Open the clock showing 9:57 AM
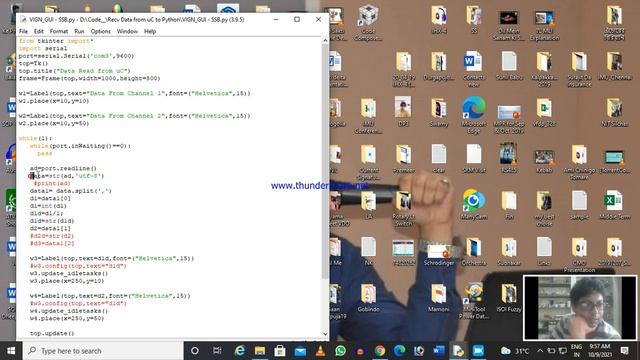Image resolution: width=640 pixels, height=360 pixels. (x=600, y=351)
